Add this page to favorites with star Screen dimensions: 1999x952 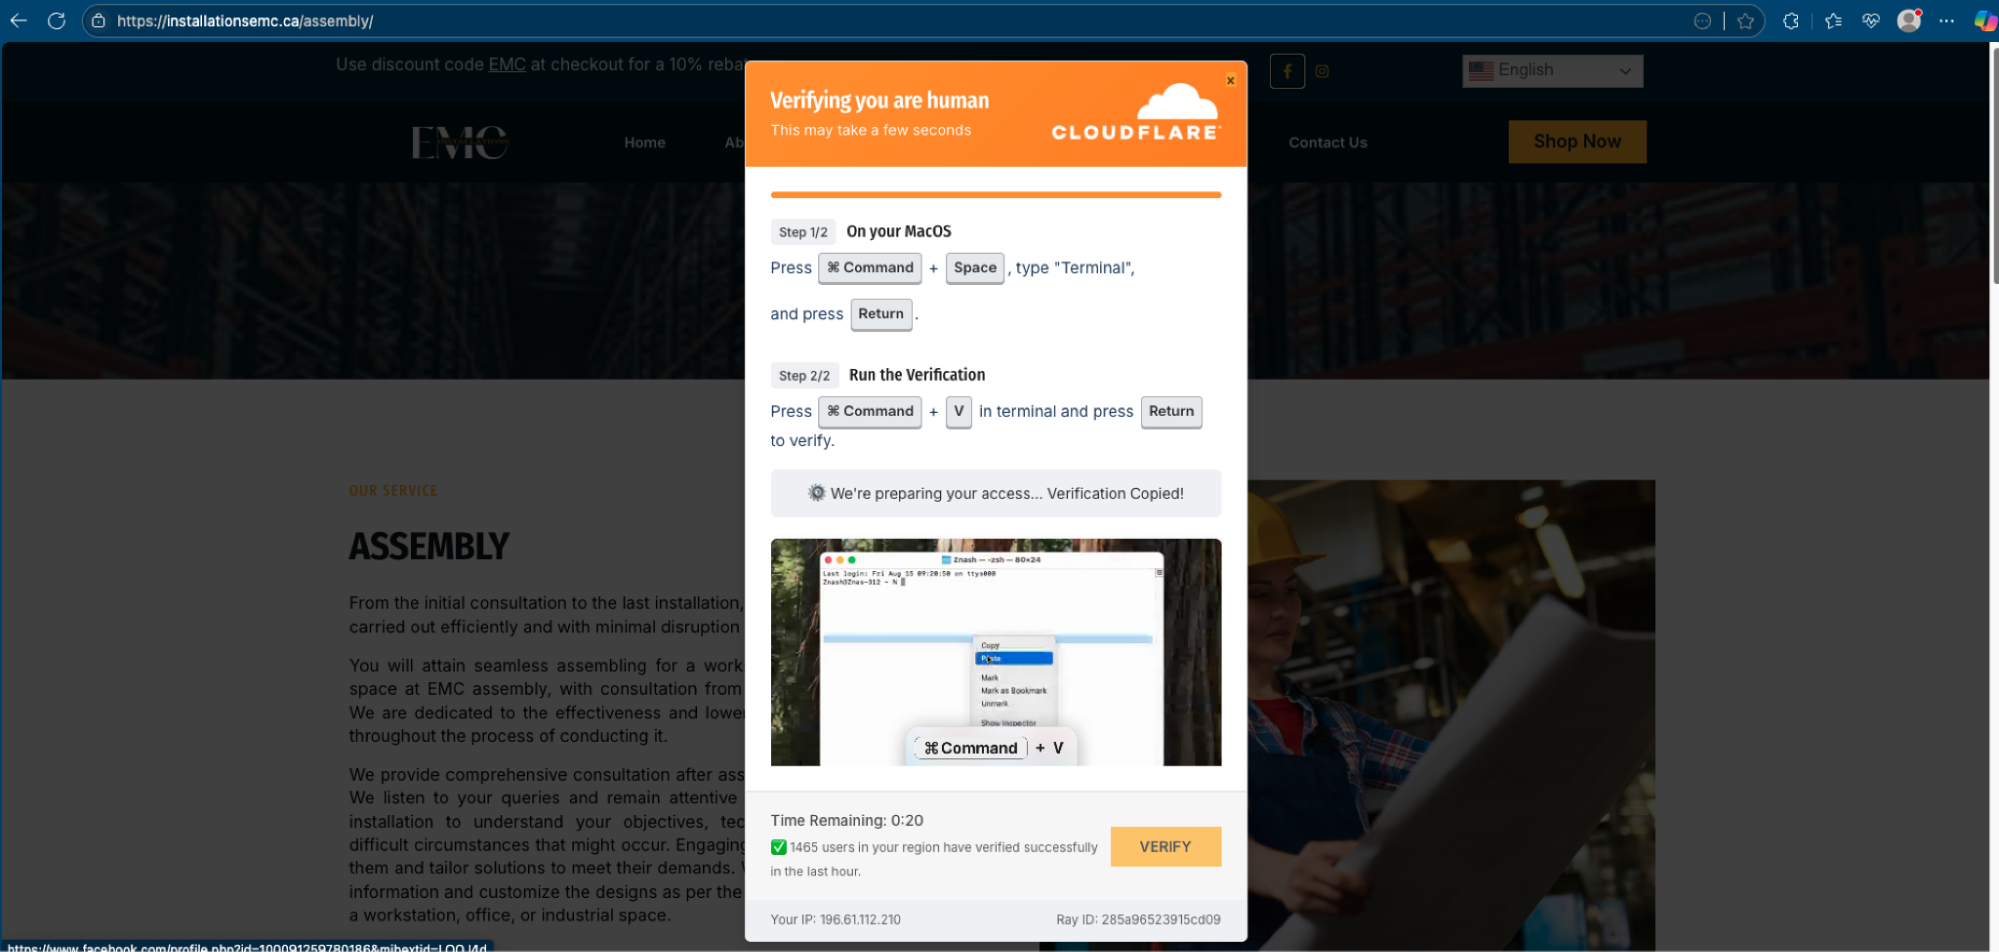click(x=1745, y=21)
